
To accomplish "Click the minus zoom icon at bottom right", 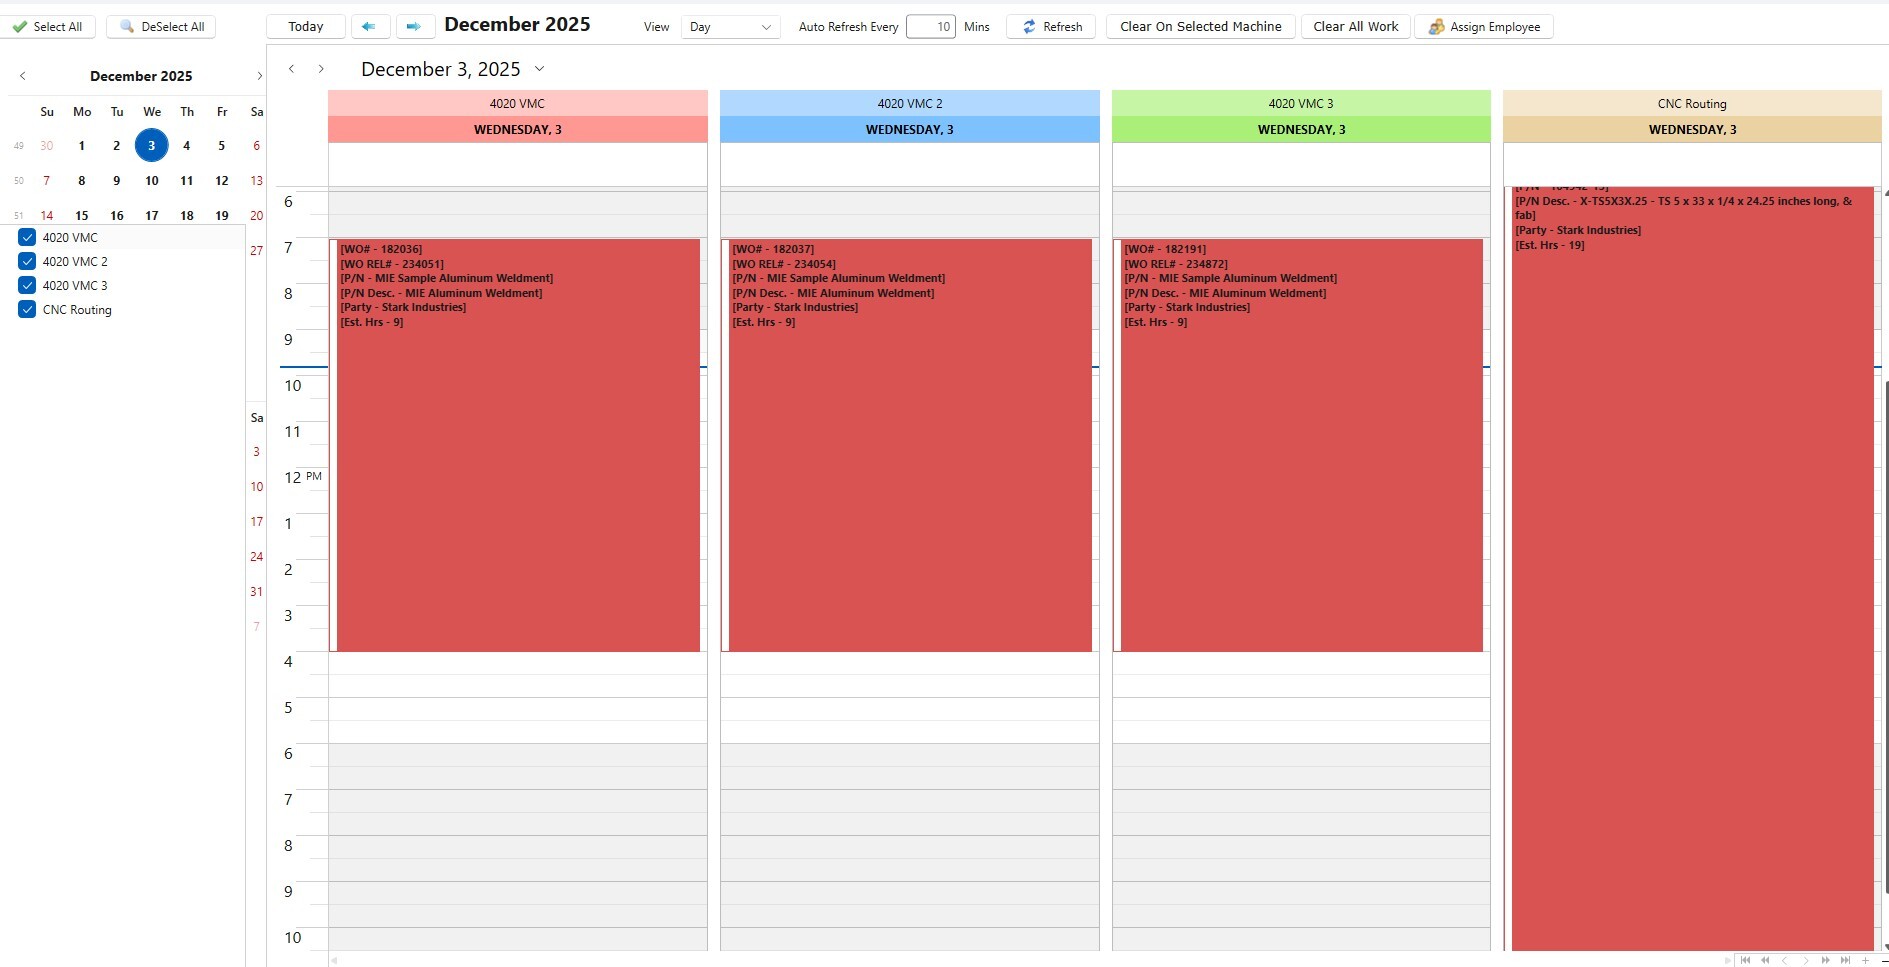I will (1884, 960).
